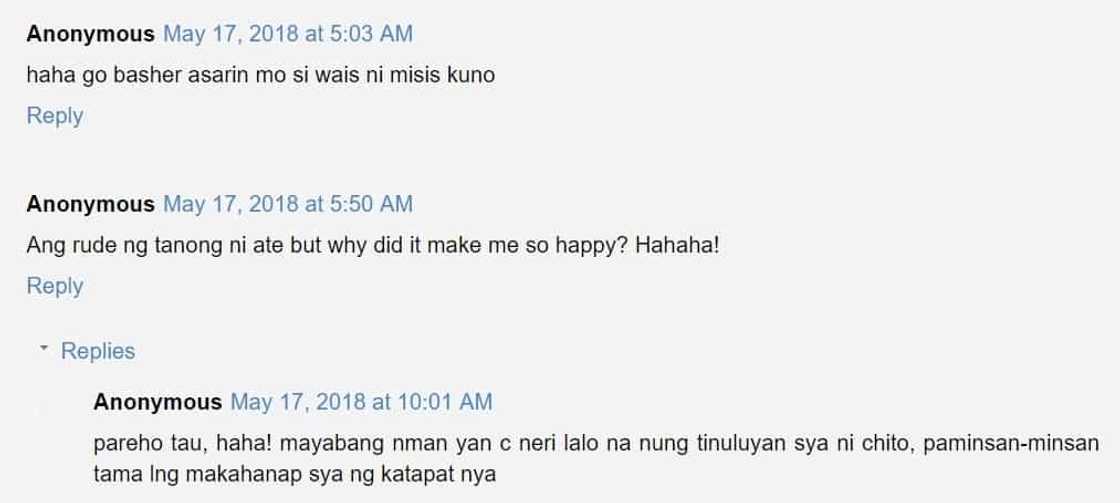Click the reply line starting "tama lng makahanap"

click(x=294, y=474)
